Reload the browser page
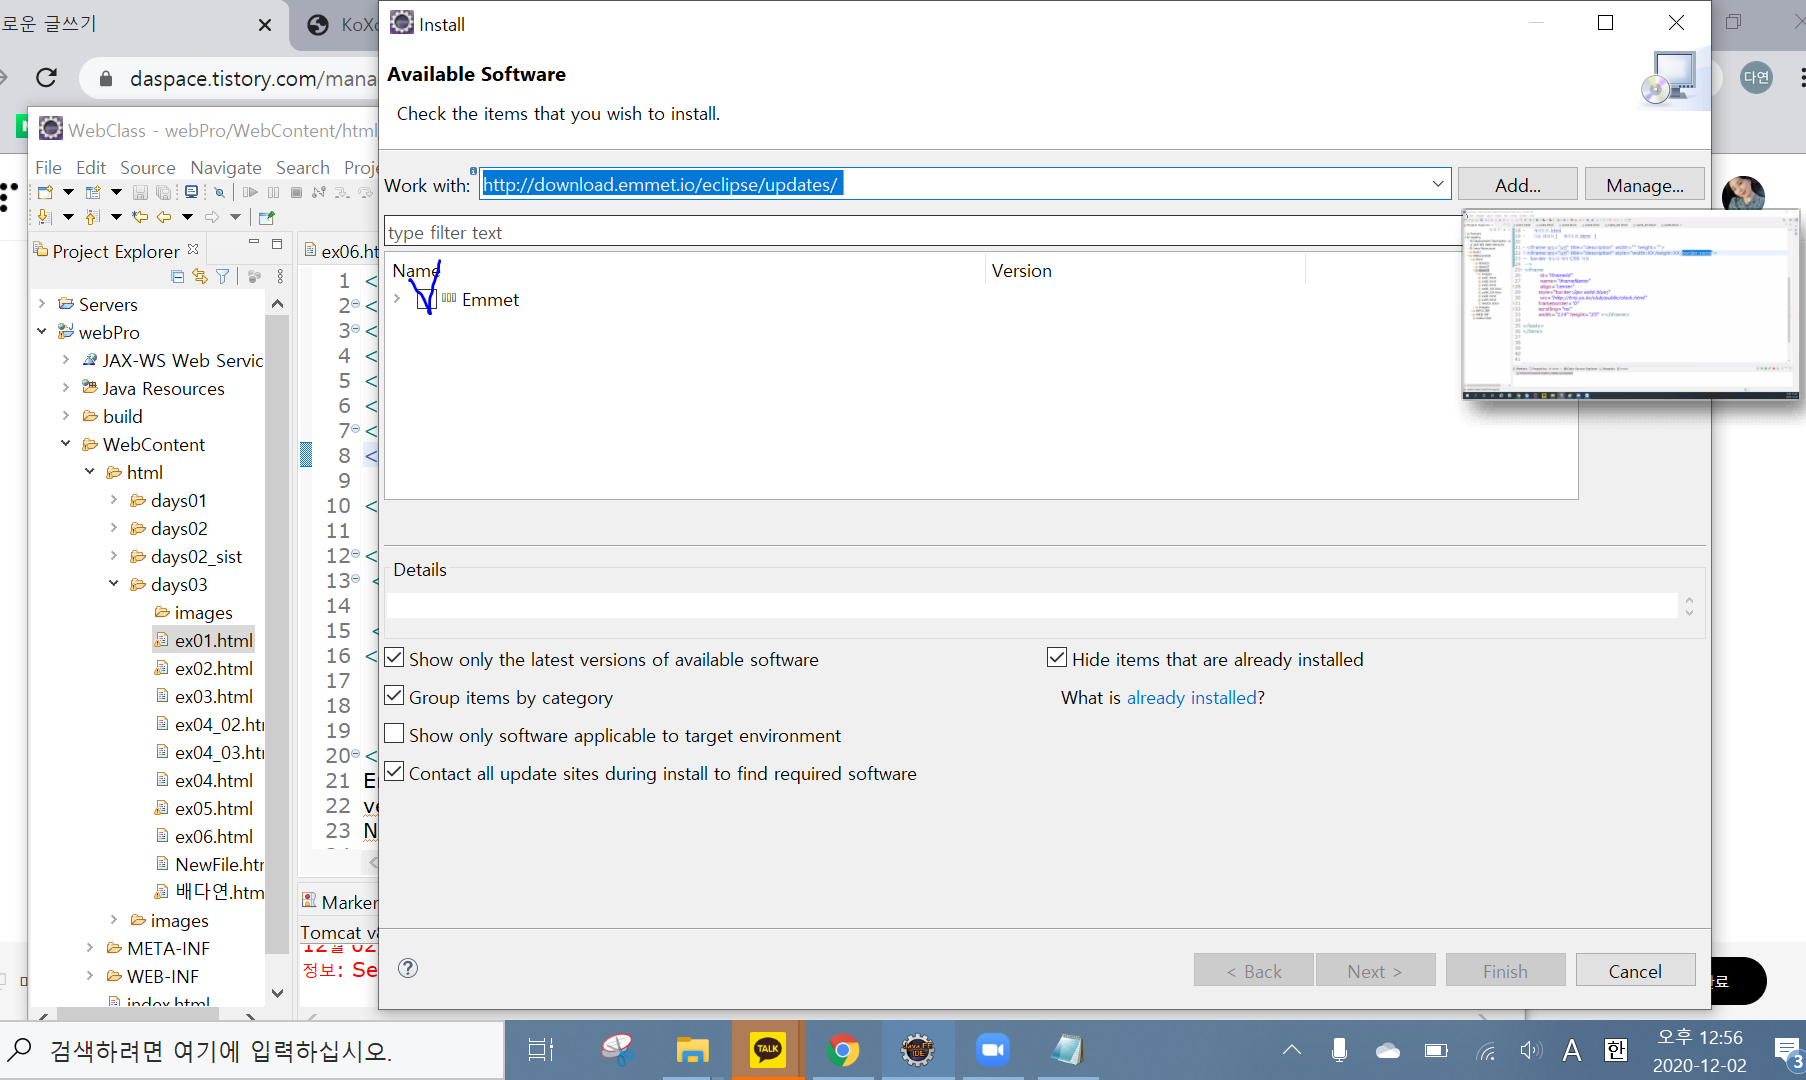The width and height of the screenshot is (1806, 1080). (x=46, y=78)
